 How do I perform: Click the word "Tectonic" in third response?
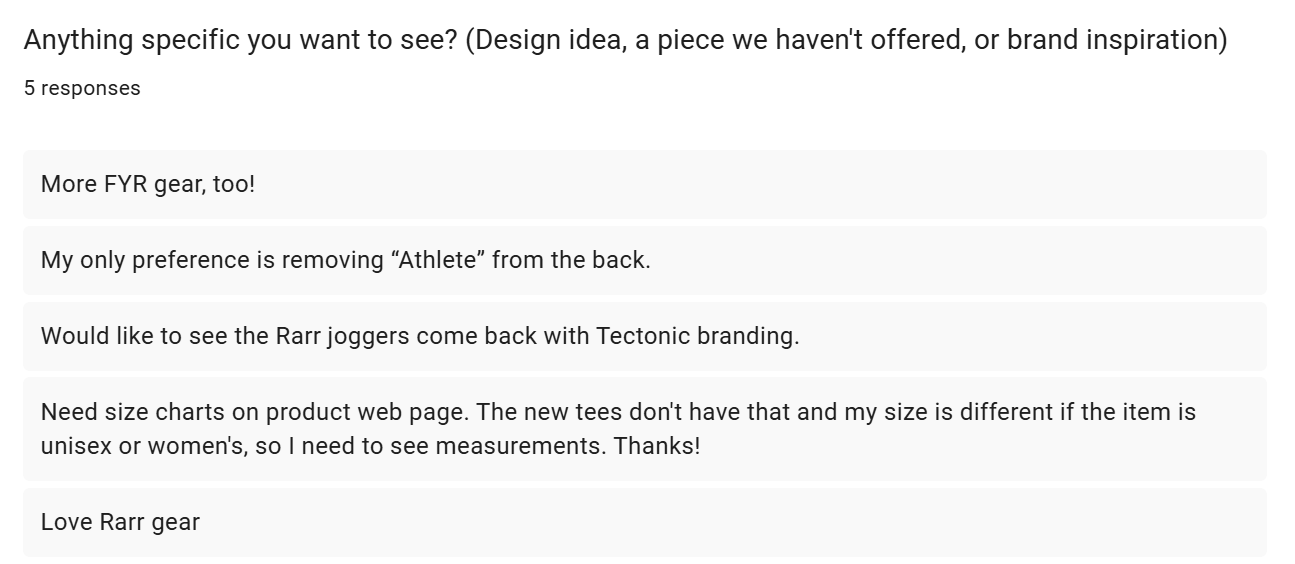[643, 336]
